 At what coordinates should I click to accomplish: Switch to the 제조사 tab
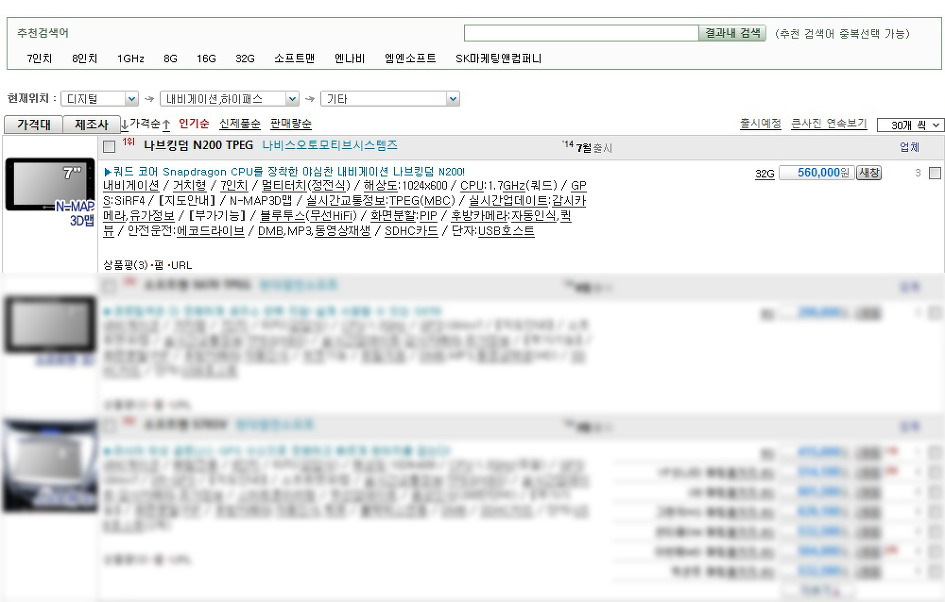pos(92,124)
